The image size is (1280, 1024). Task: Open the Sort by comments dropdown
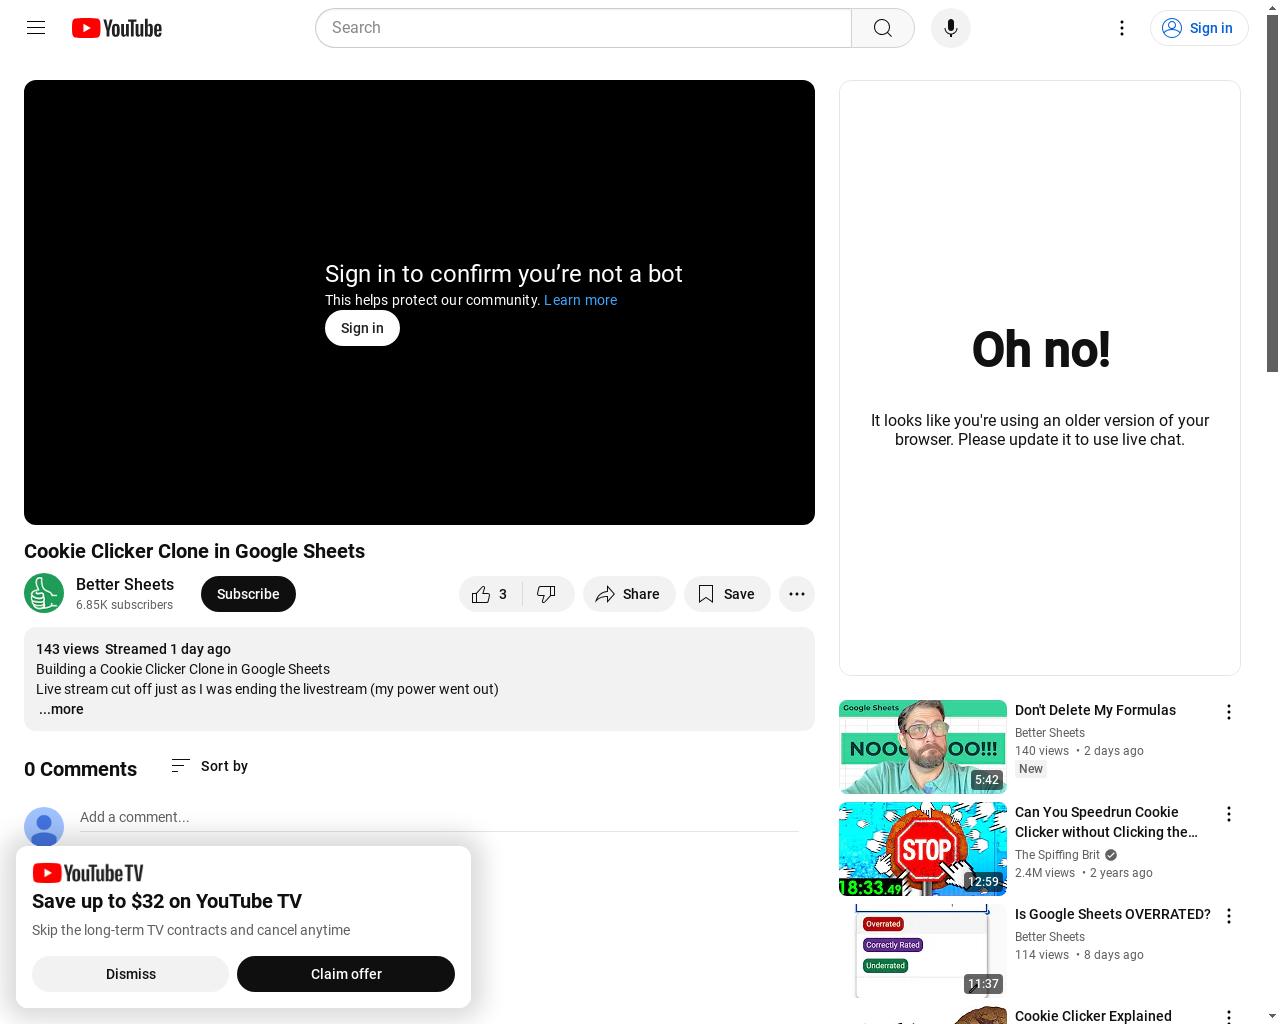pyautogui.click(x=210, y=766)
